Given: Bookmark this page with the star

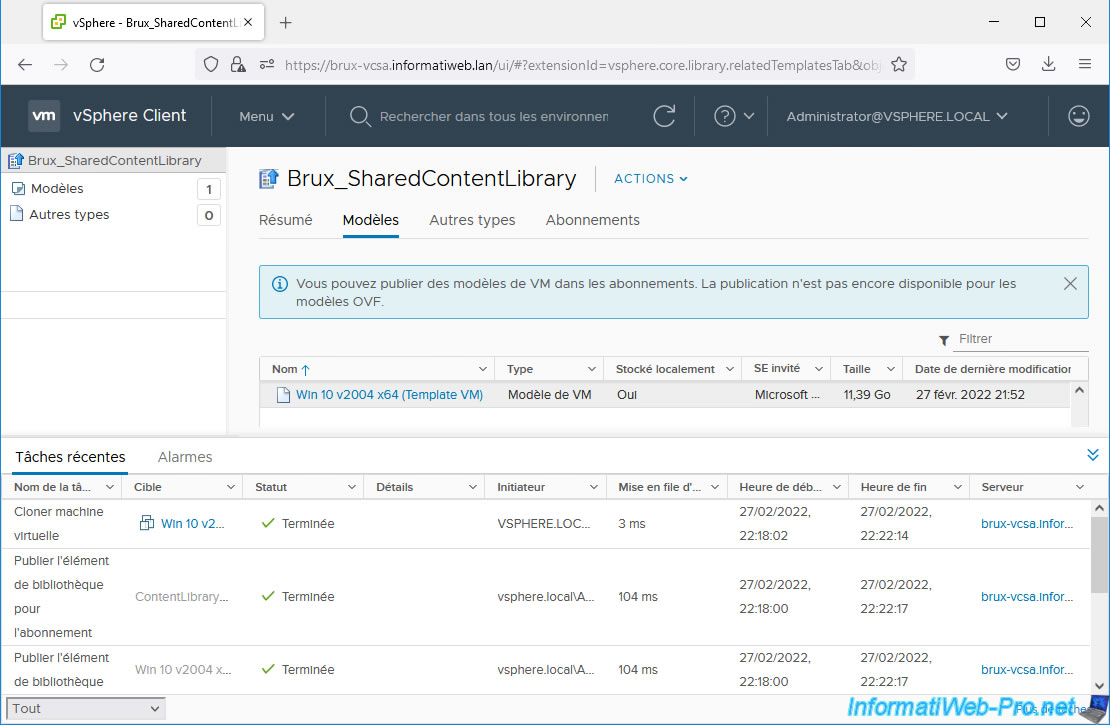Looking at the screenshot, I should click(898, 64).
